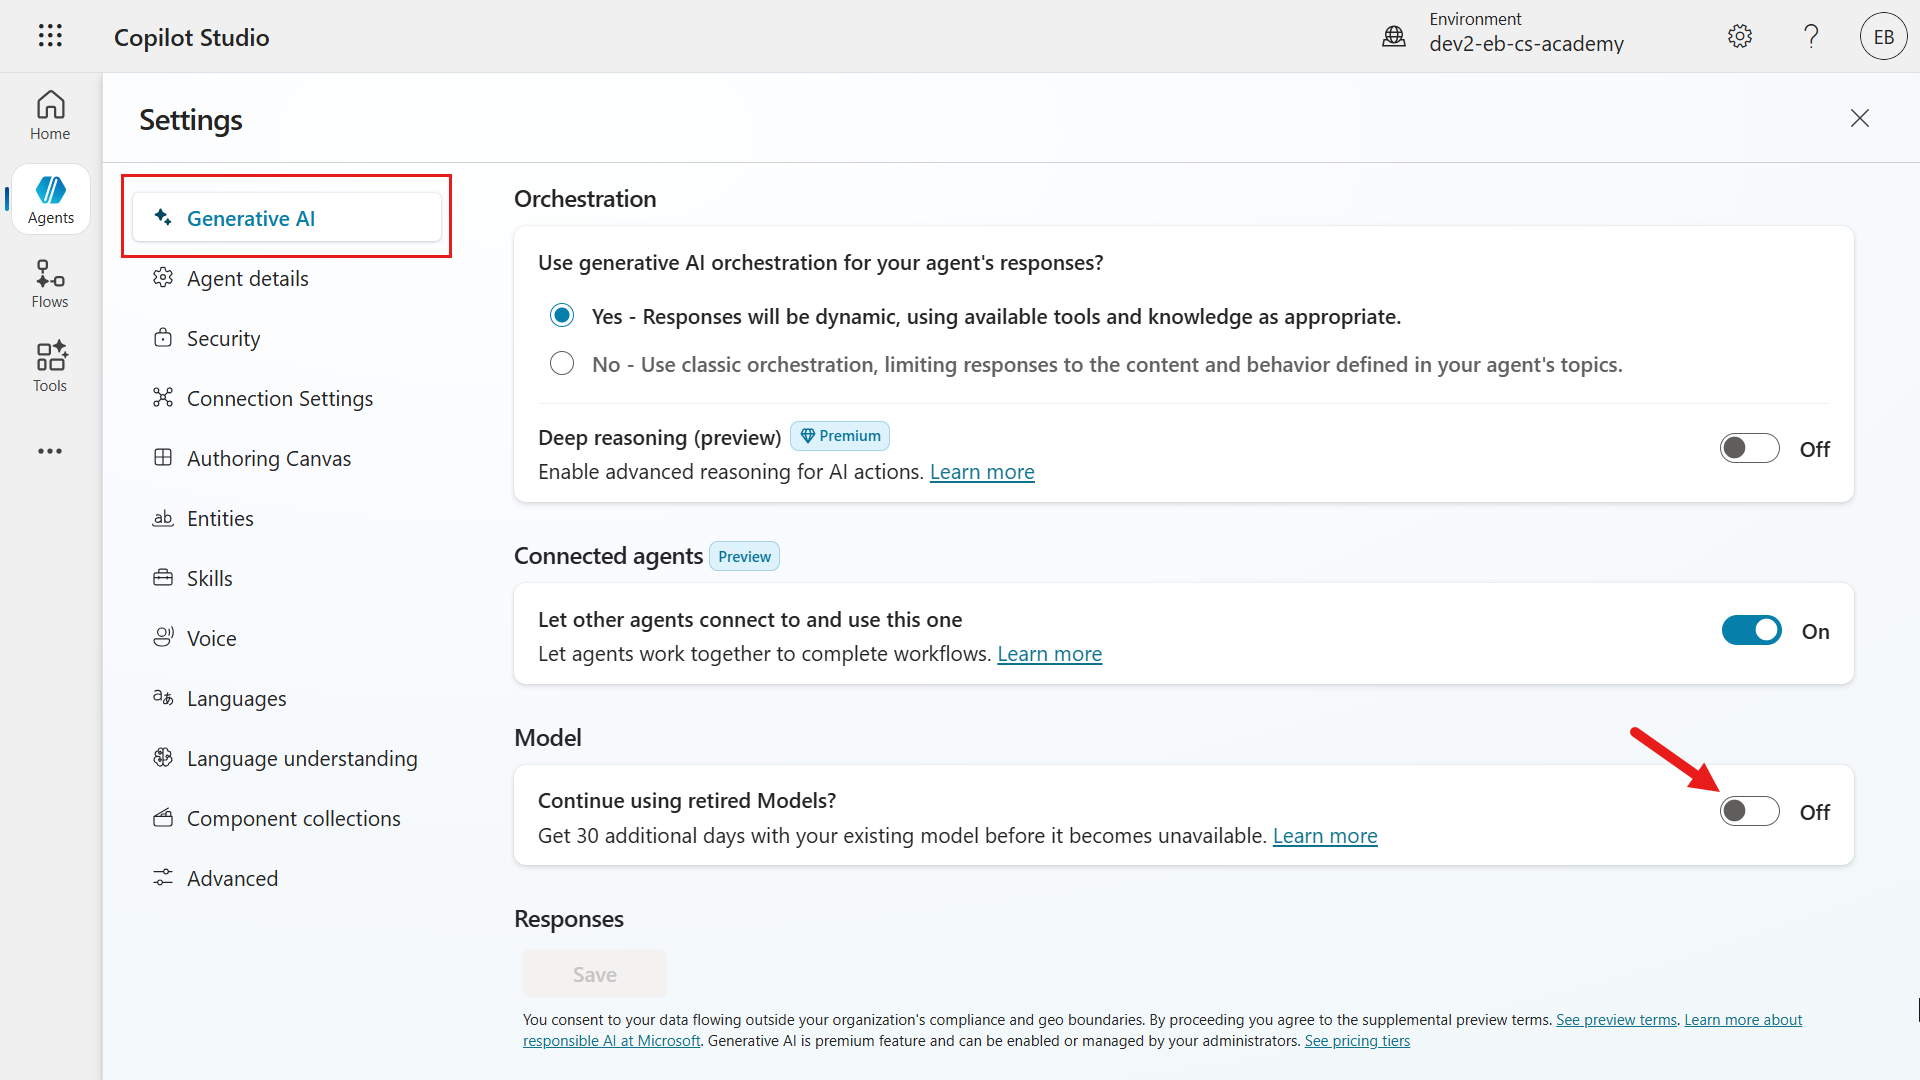1920x1080 pixels.
Task: Select No classic orchestration radio option
Action: point(562,364)
